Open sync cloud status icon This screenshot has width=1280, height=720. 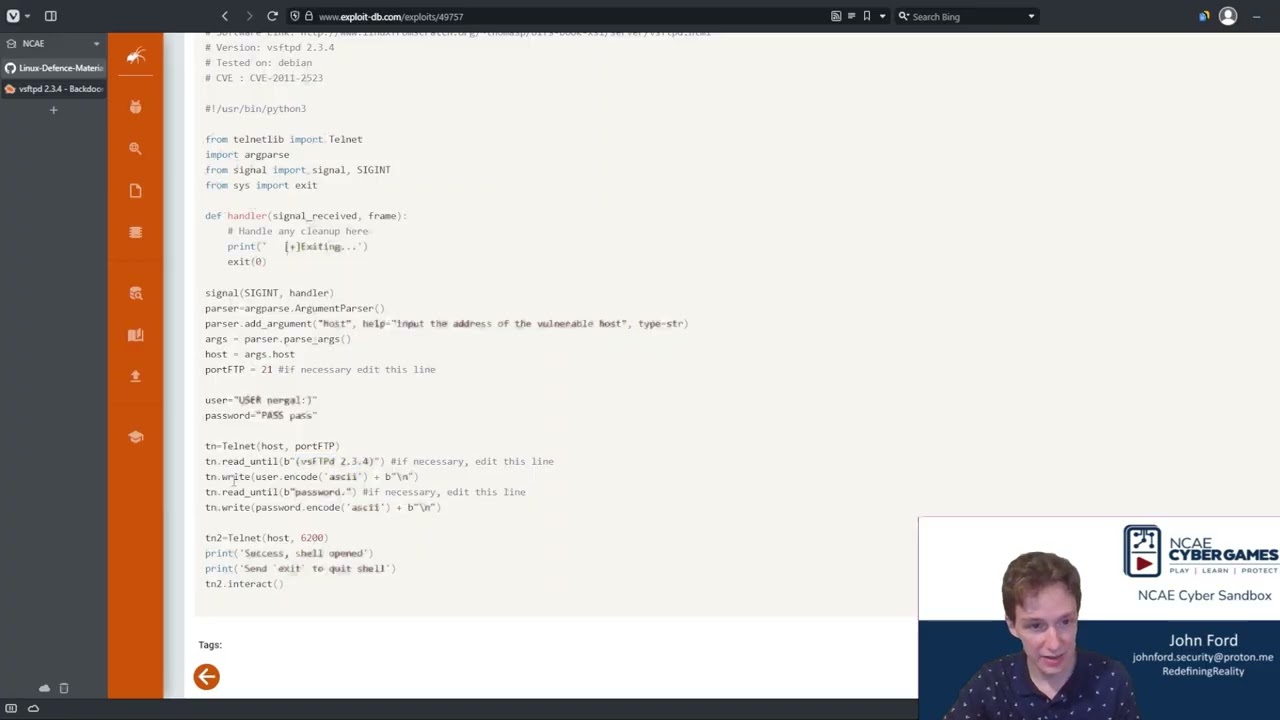coord(33,708)
